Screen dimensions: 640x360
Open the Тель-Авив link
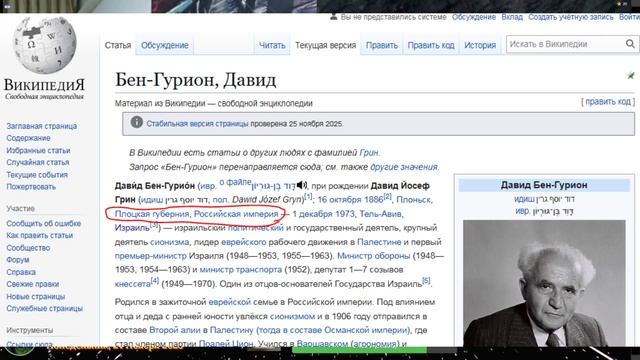(x=380, y=214)
